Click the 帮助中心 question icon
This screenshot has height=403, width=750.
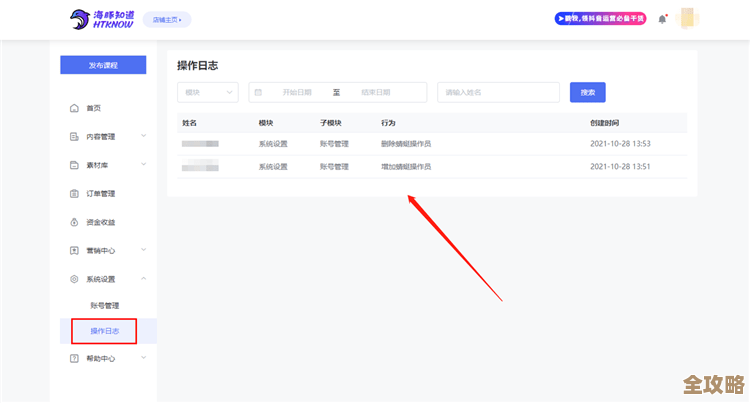(74, 359)
